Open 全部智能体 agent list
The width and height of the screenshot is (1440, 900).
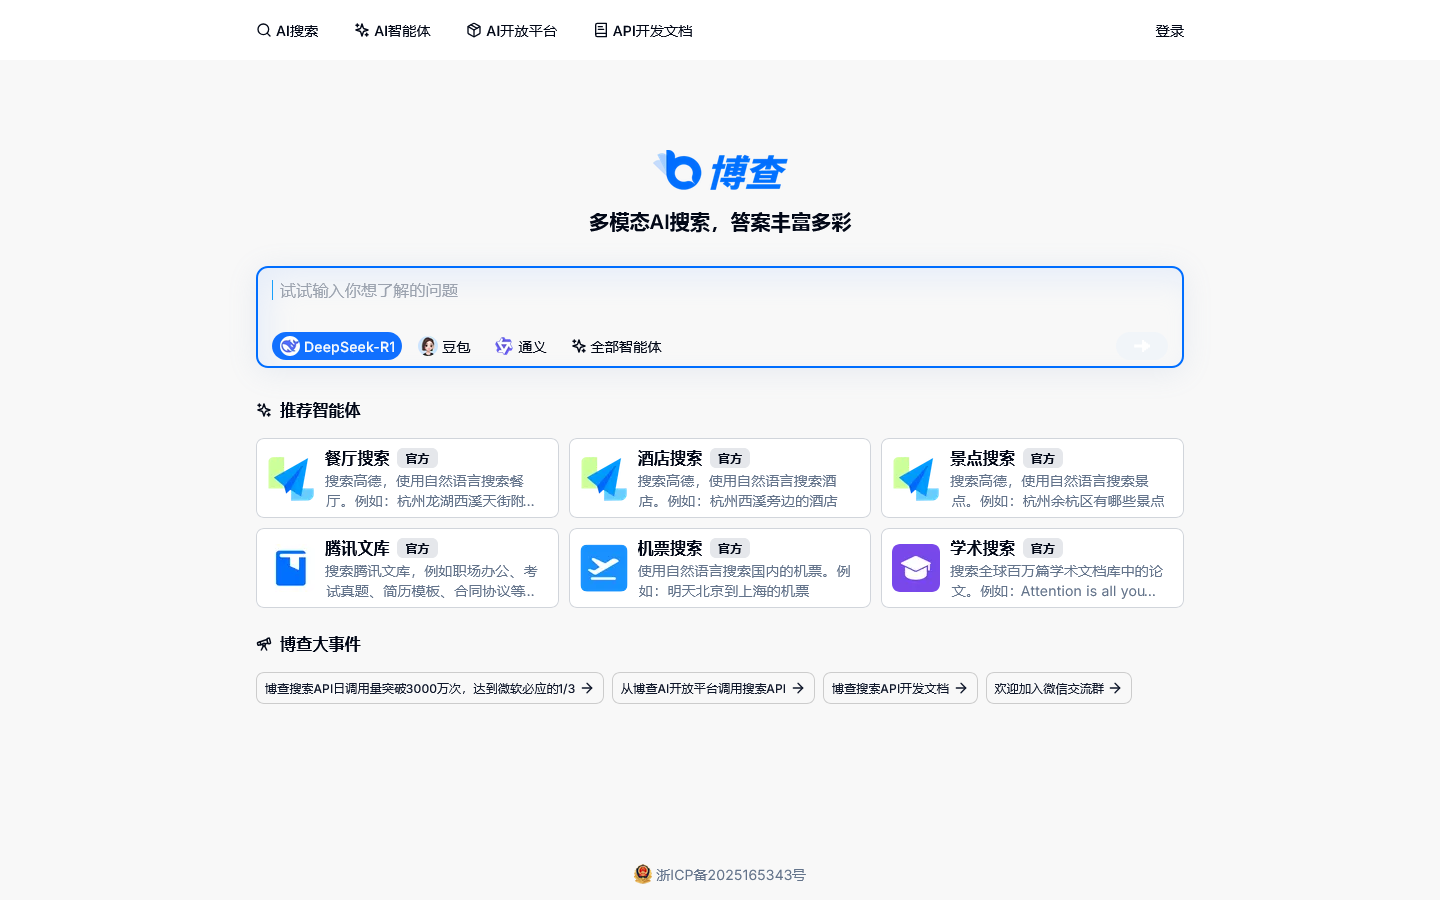tap(616, 346)
